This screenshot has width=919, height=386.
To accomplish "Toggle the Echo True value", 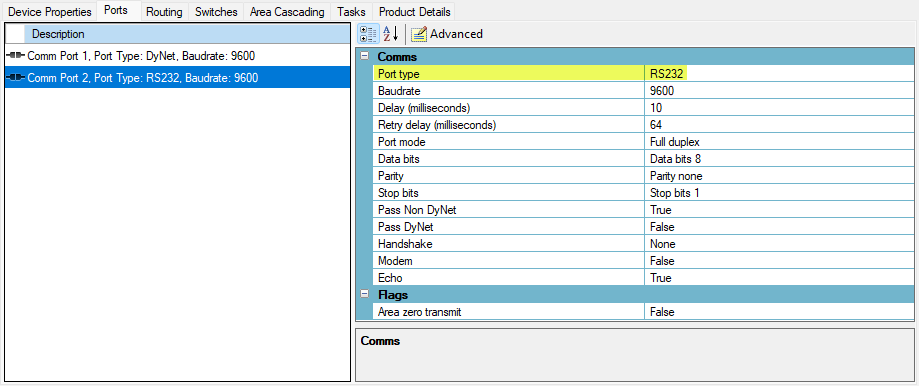I will tap(779, 278).
